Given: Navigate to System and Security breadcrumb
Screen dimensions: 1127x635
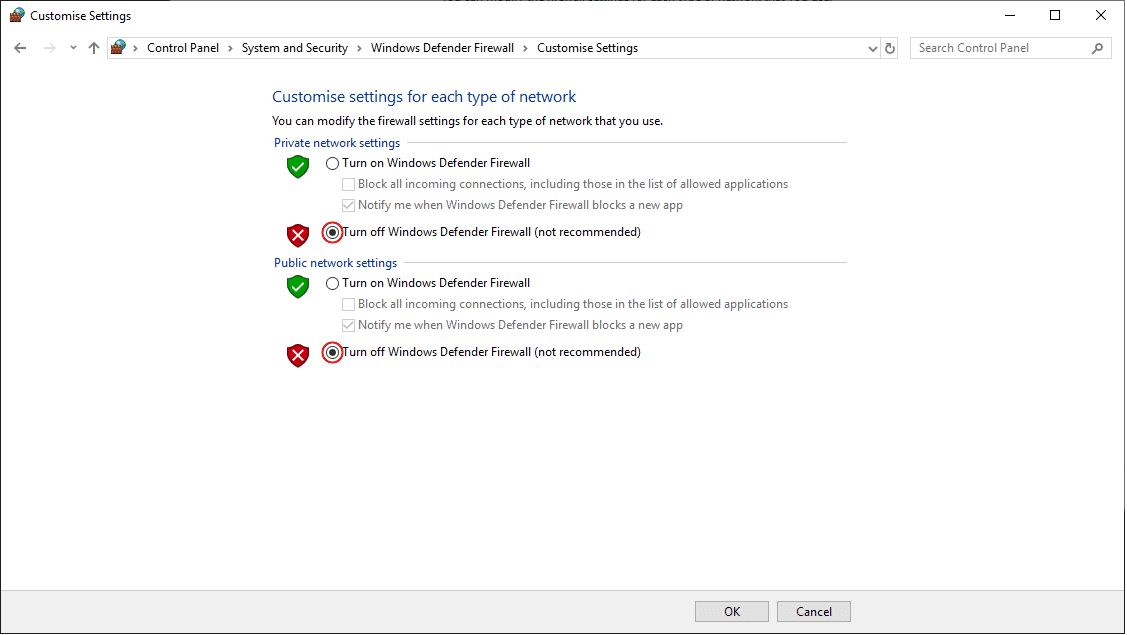Looking at the screenshot, I should point(294,48).
